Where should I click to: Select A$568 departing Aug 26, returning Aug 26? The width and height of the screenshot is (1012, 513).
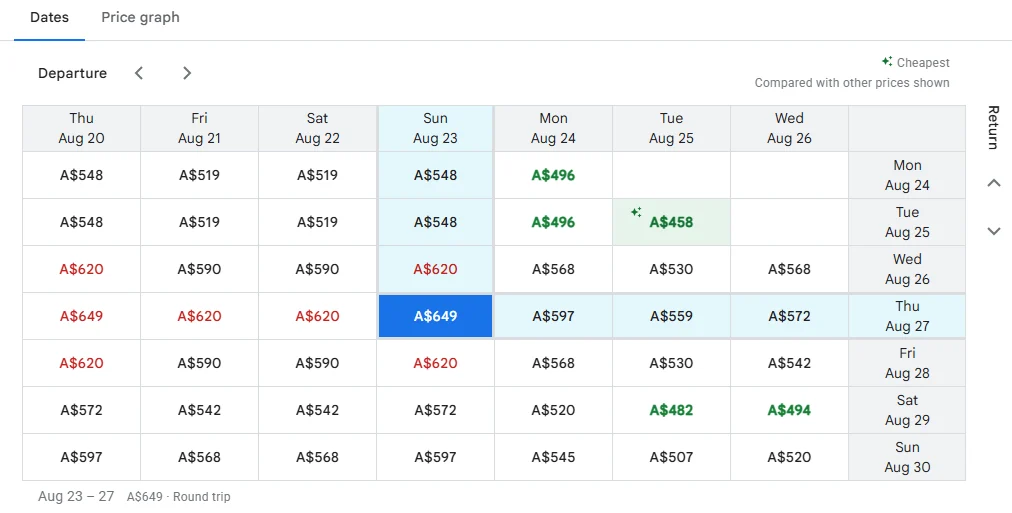(789, 269)
